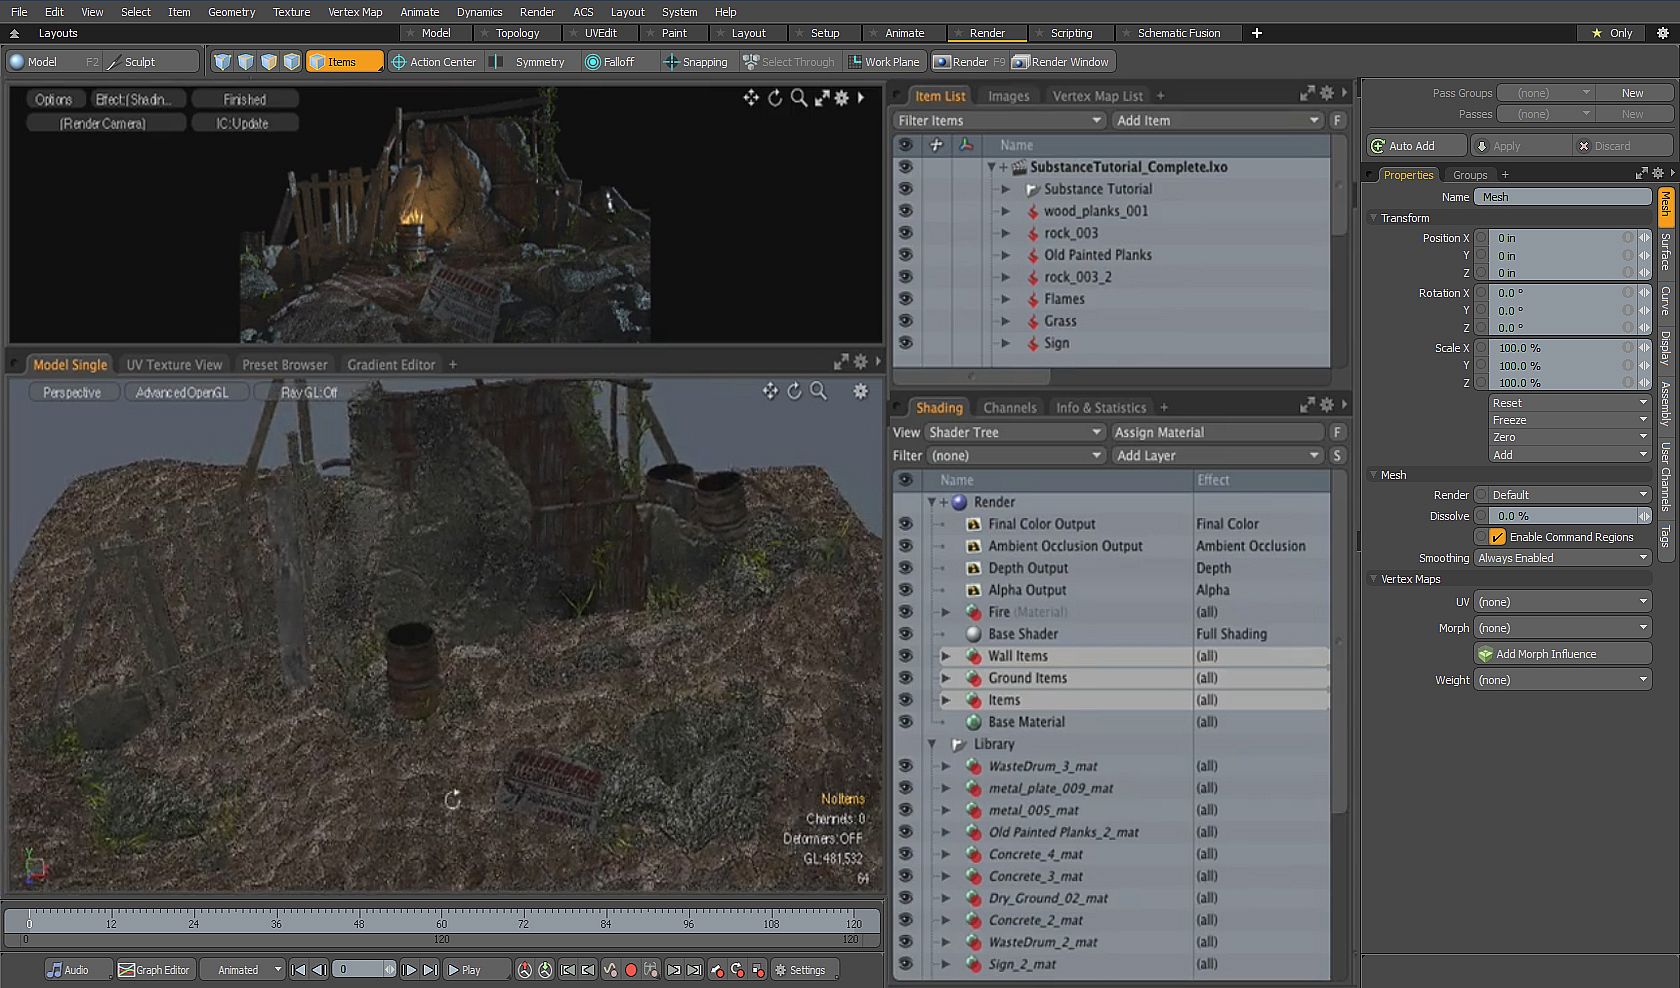The image size is (1680, 988).
Task: Open the Texture menu
Action: [x=291, y=12]
